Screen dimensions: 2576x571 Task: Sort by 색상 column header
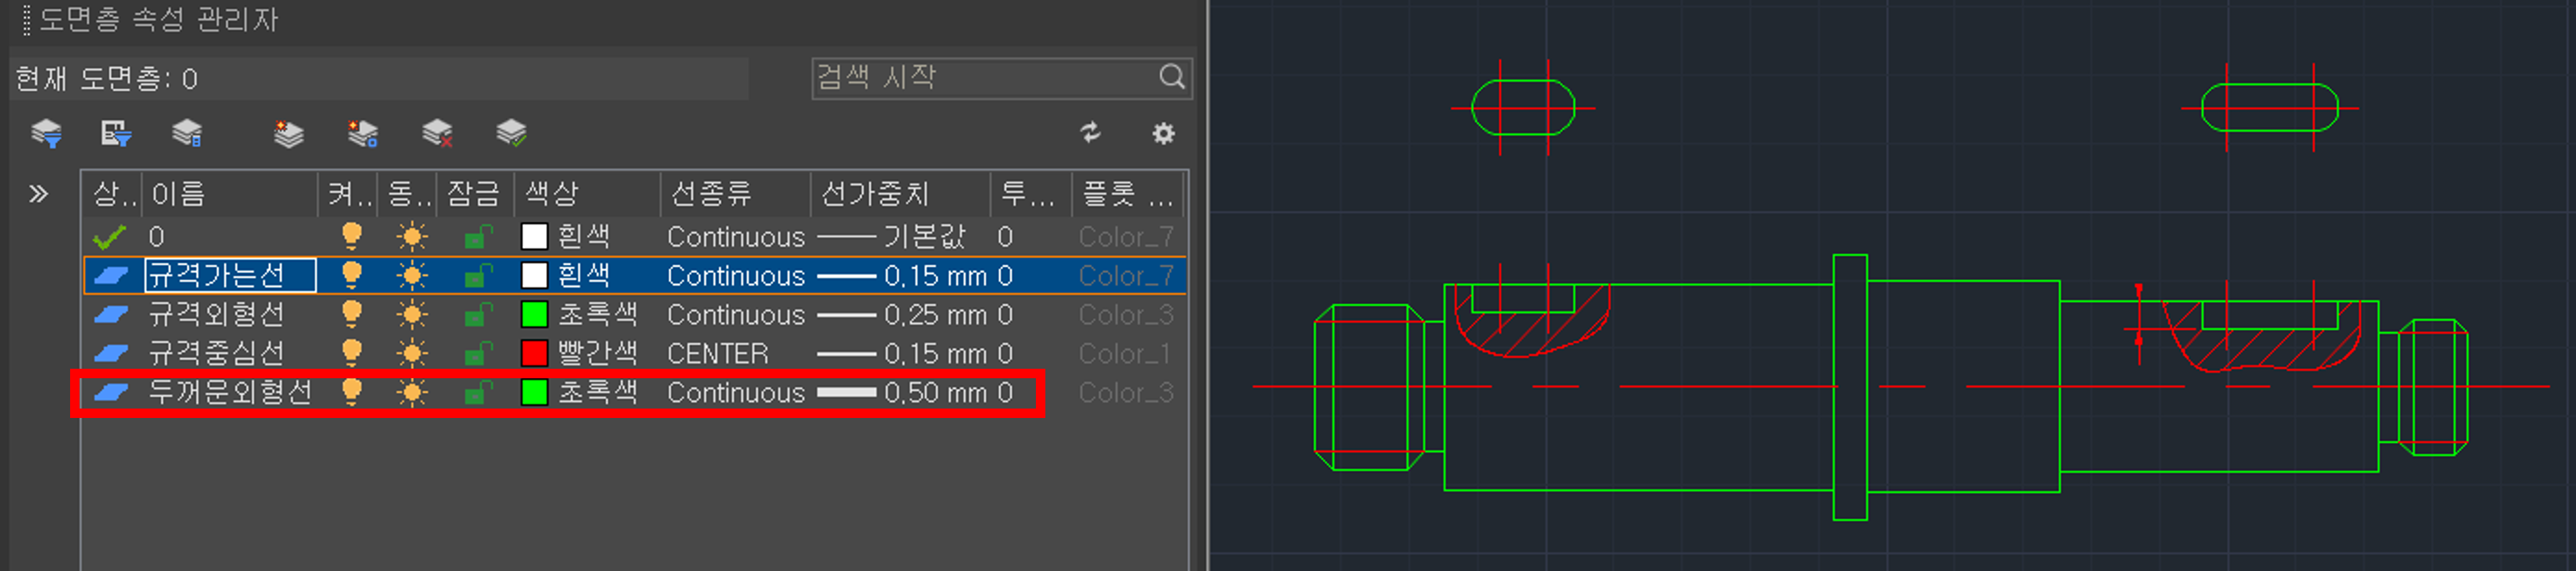pyautogui.click(x=587, y=194)
